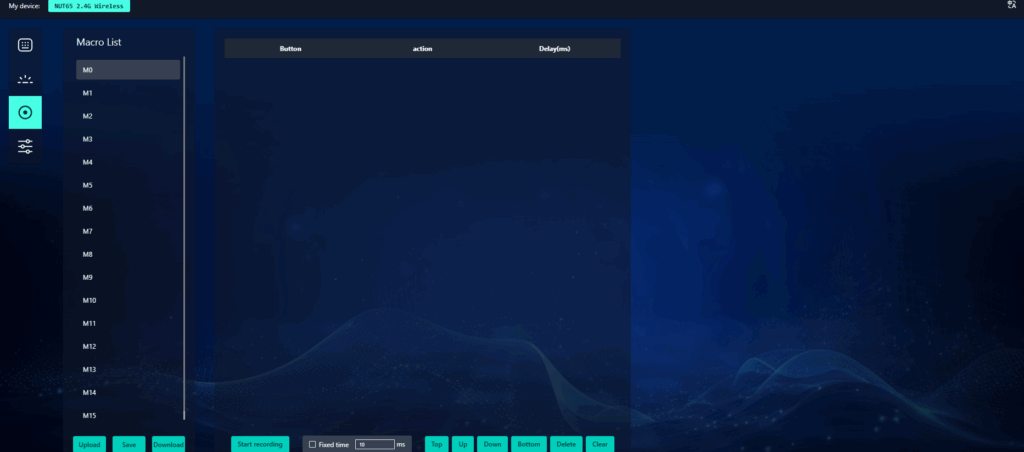
Task: Pick macro M10 in the list
Action: 128,300
